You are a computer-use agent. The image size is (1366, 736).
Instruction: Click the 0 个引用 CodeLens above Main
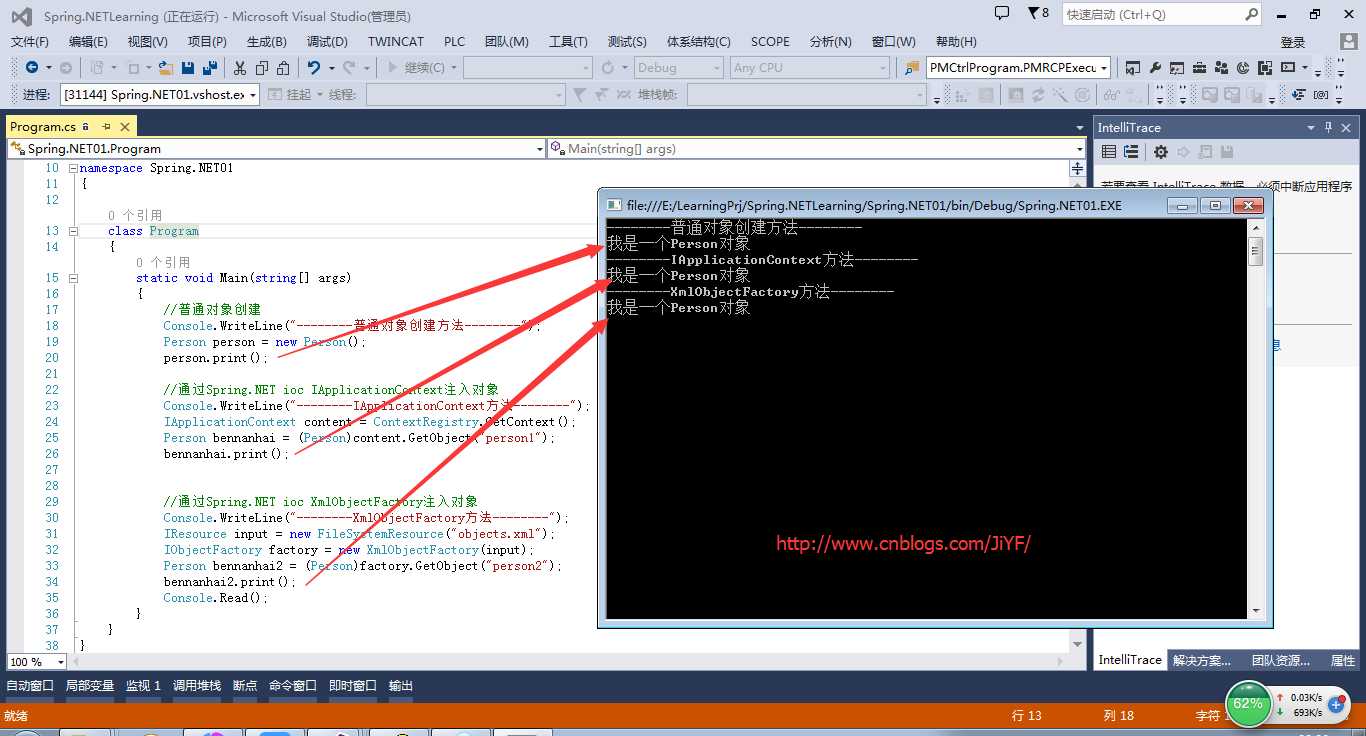pos(163,262)
